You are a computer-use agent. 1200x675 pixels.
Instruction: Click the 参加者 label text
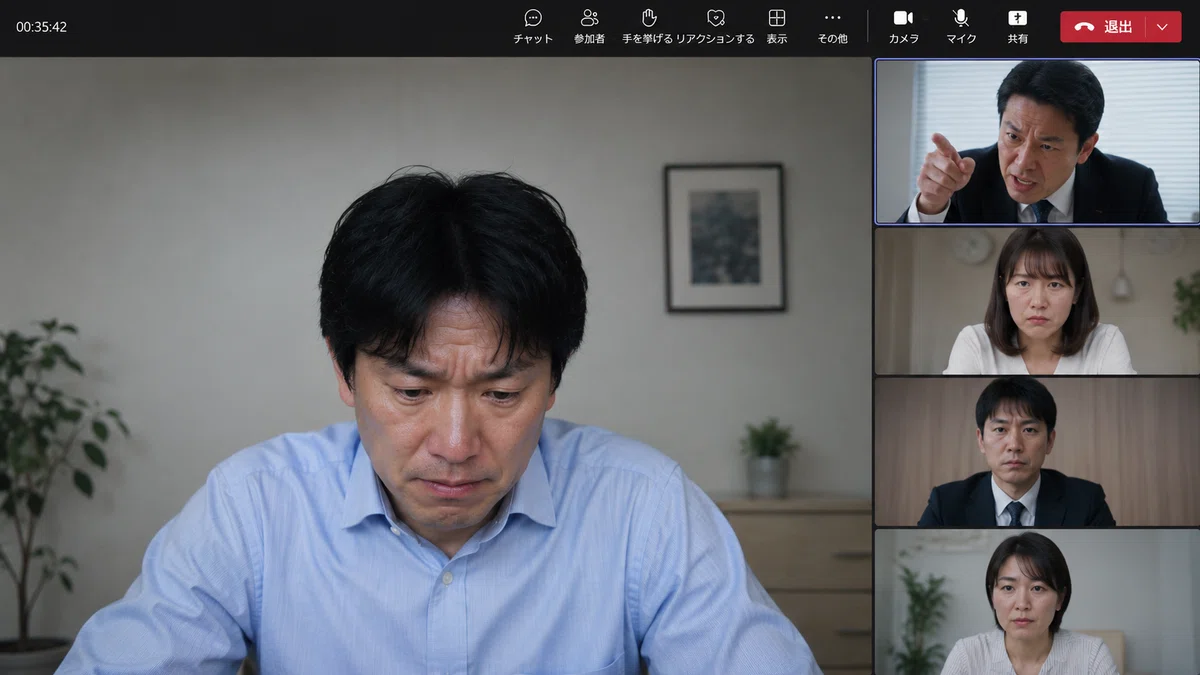pyautogui.click(x=589, y=39)
